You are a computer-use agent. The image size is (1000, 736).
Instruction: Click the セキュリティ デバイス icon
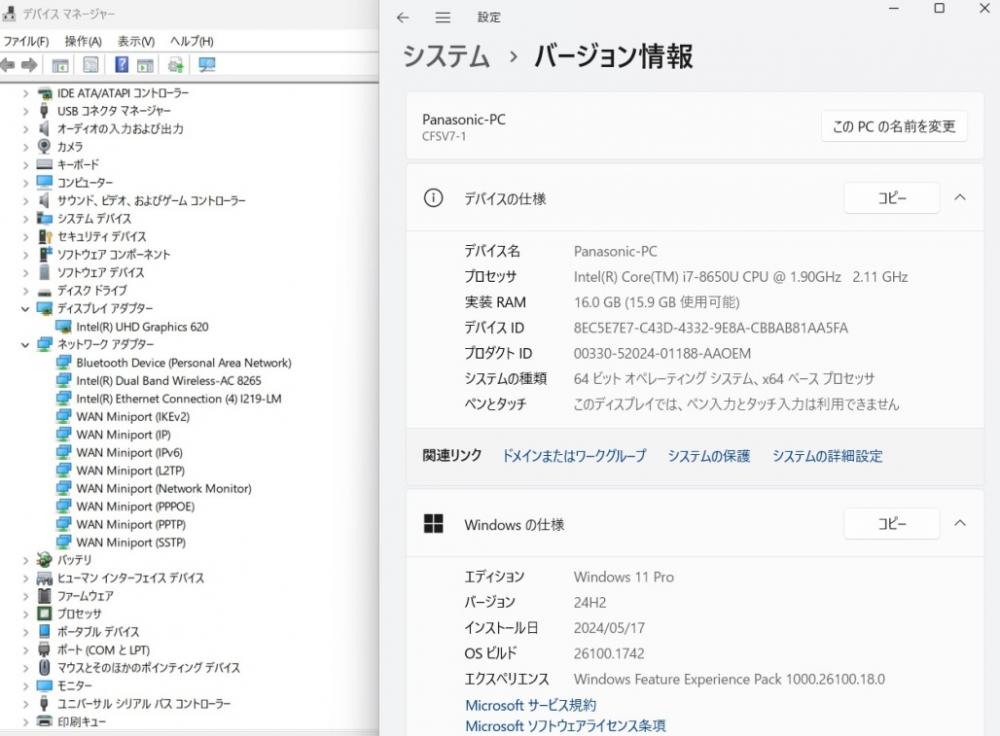pos(45,237)
